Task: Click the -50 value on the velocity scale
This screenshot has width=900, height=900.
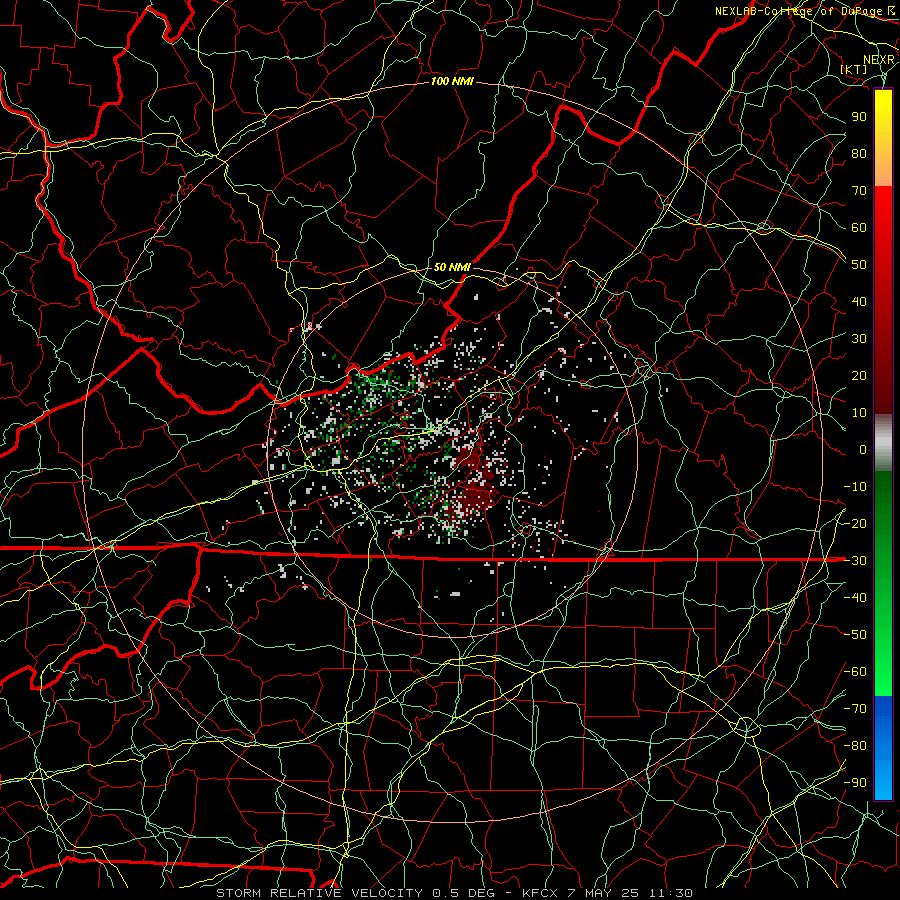Action: 855,635
